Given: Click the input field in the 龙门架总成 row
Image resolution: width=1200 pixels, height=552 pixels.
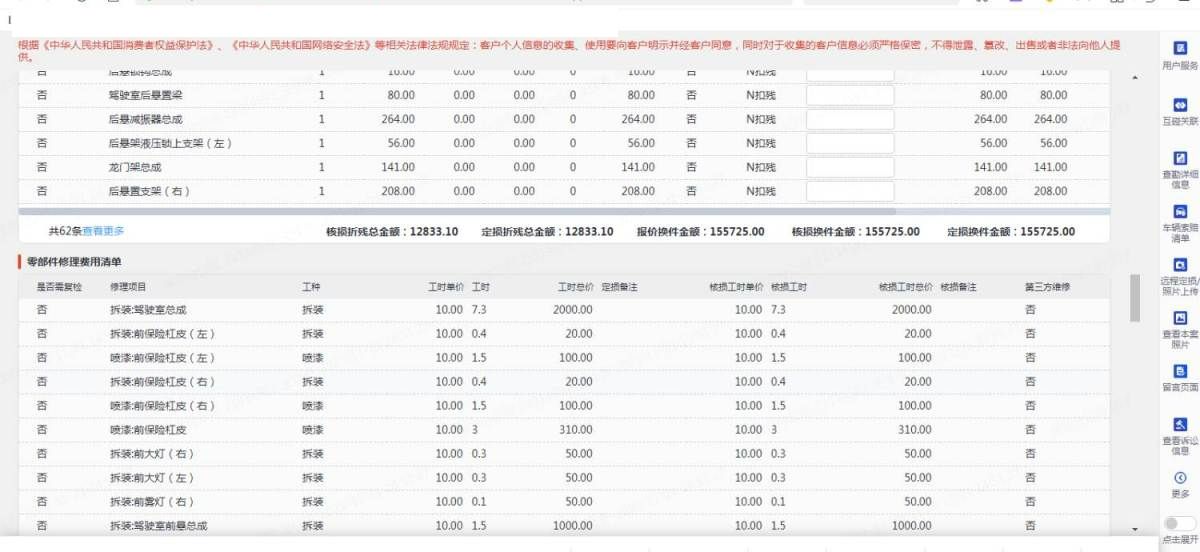Looking at the screenshot, I should pos(850,167).
